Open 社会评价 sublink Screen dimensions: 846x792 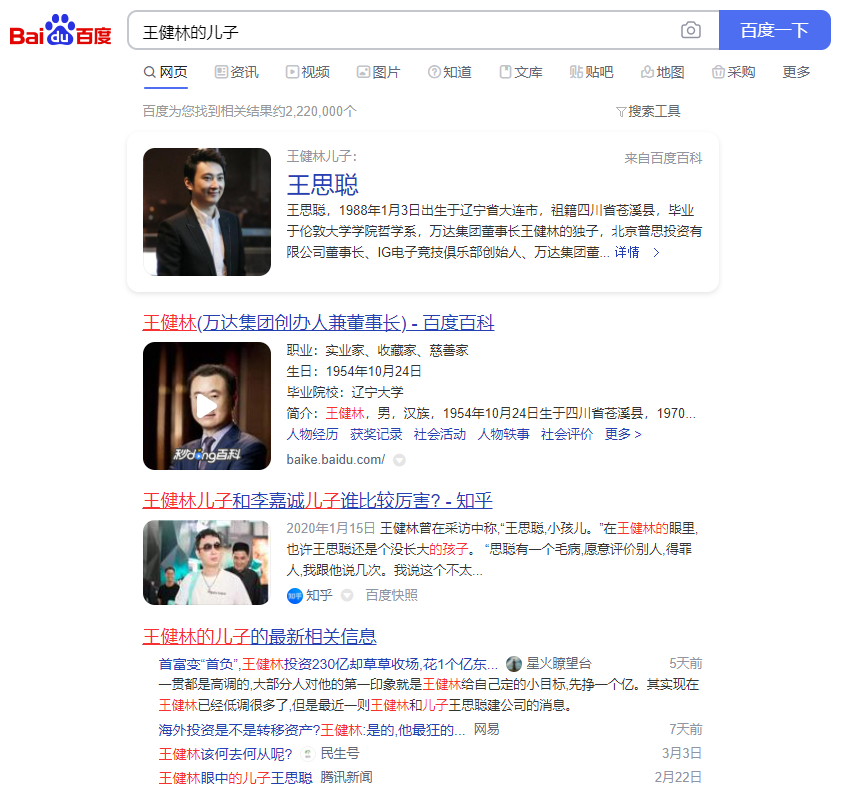(x=567, y=434)
